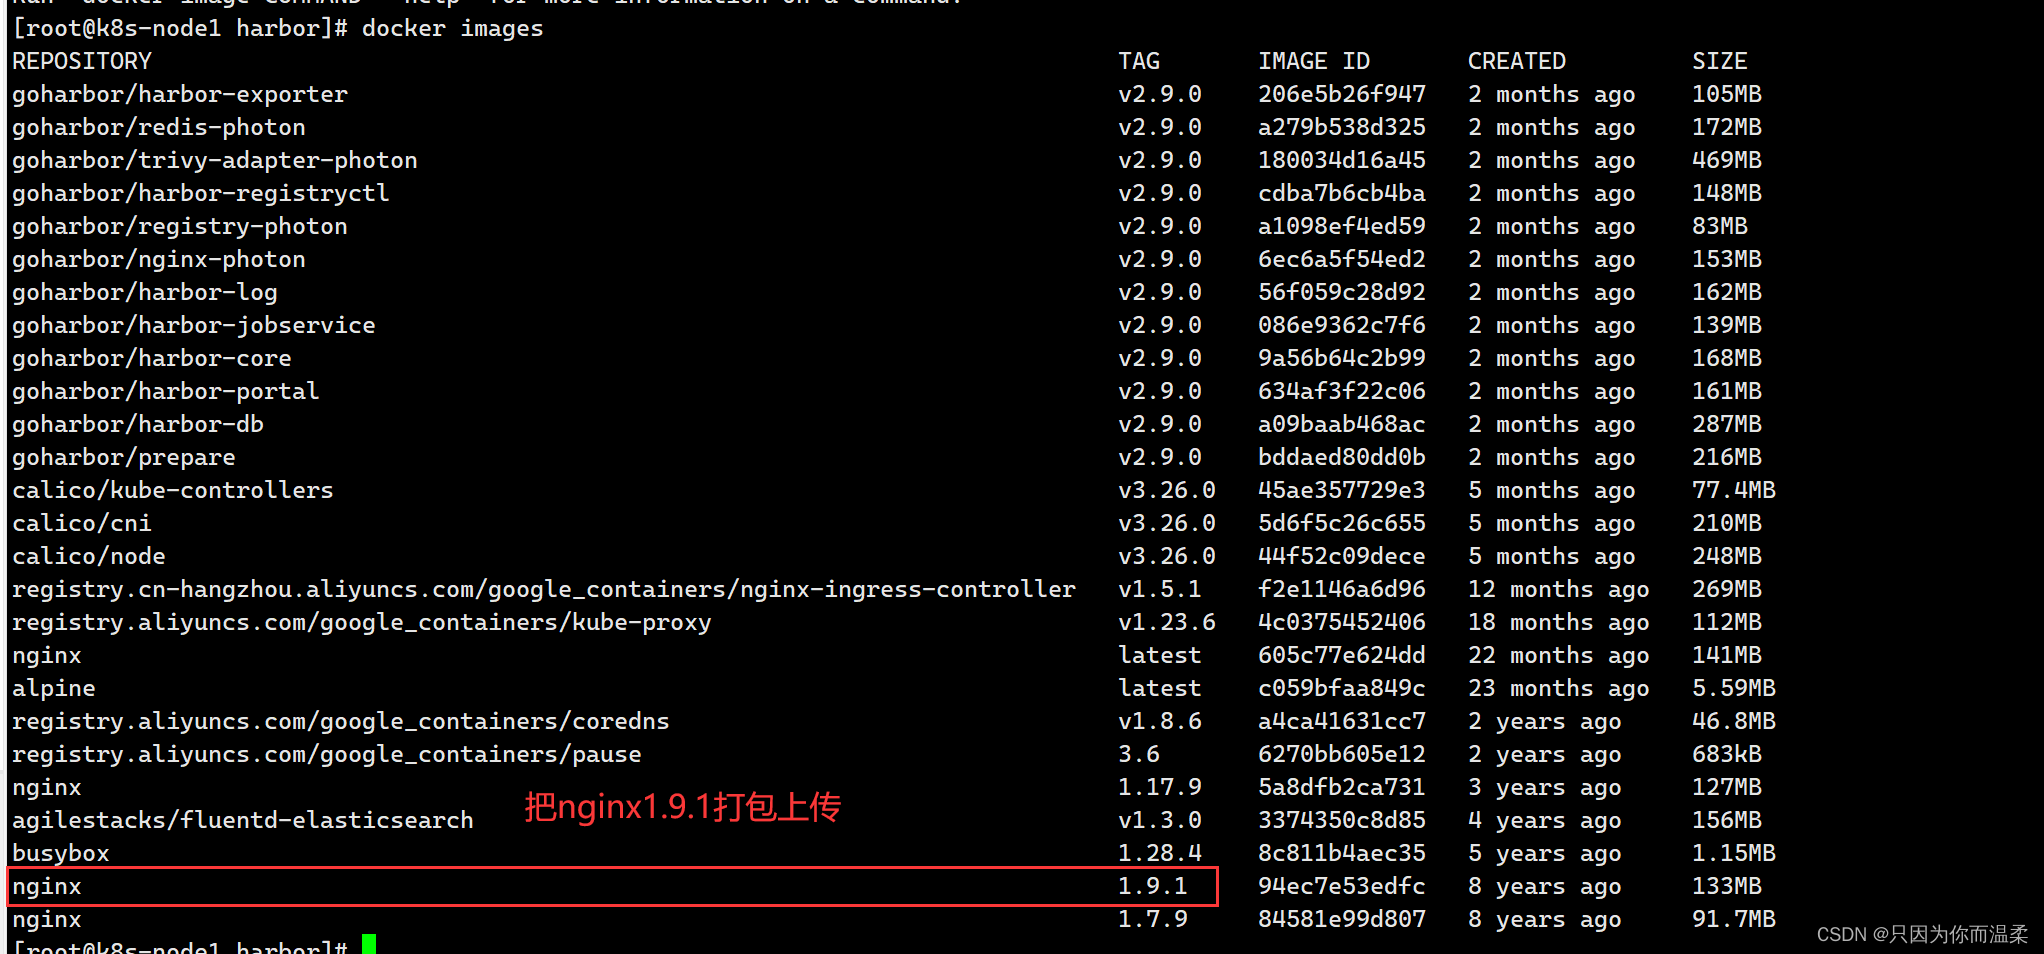Click goharbor/prepare repository name
This screenshot has height=954, width=2044.
(x=124, y=458)
